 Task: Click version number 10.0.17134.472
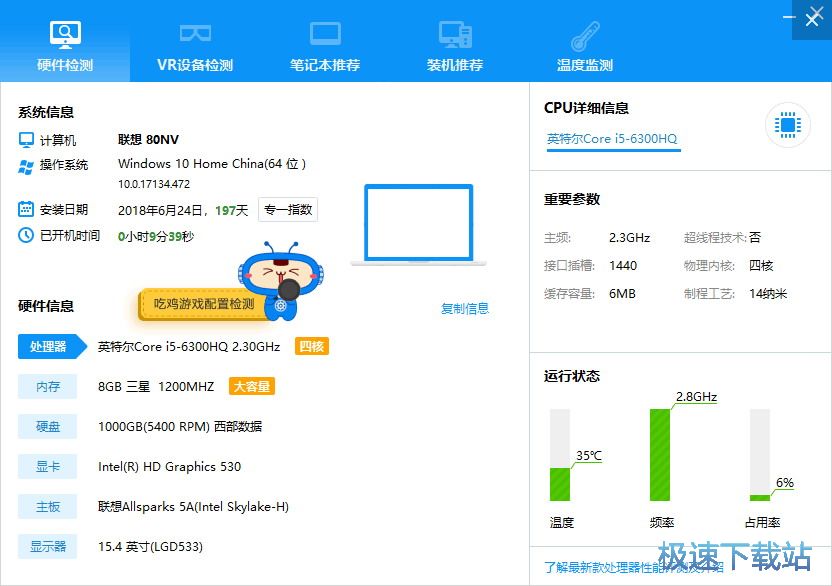(x=154, y=184)
